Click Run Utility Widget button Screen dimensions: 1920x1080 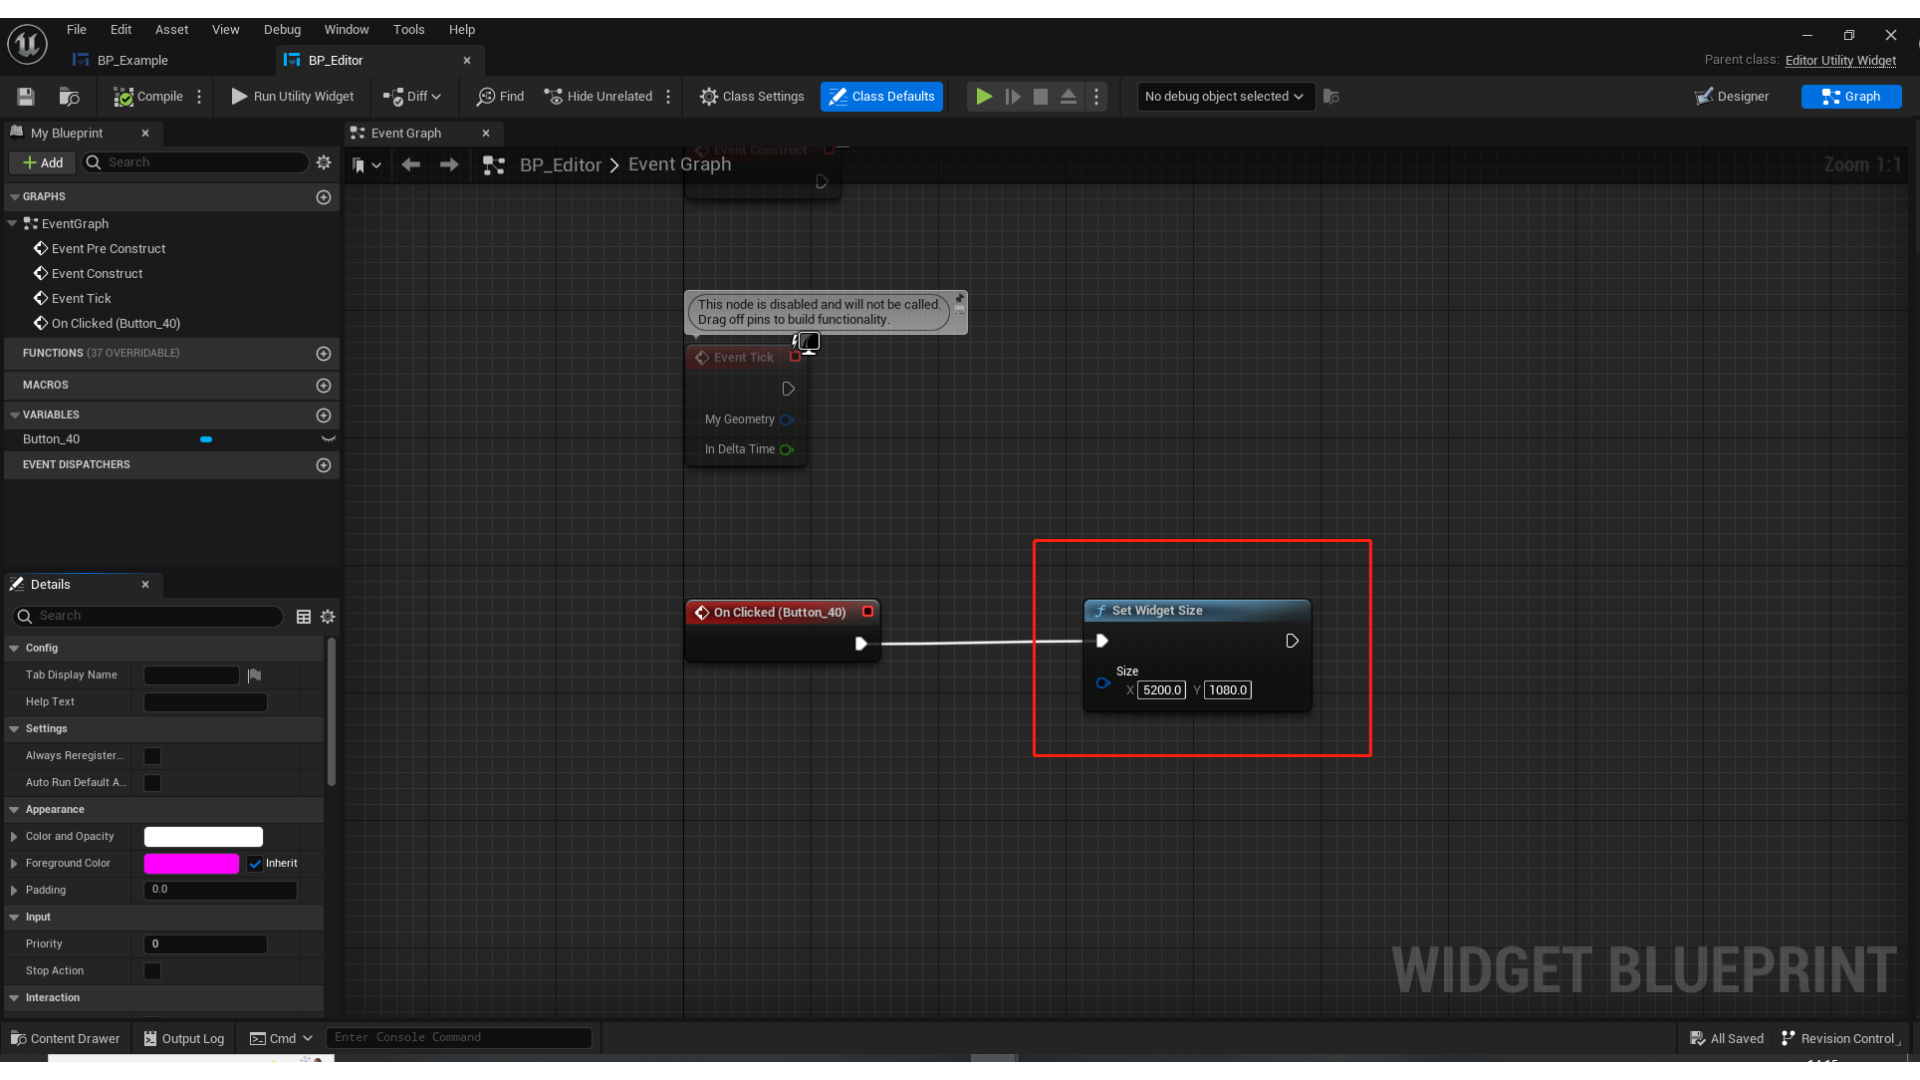tap(293, 96)
